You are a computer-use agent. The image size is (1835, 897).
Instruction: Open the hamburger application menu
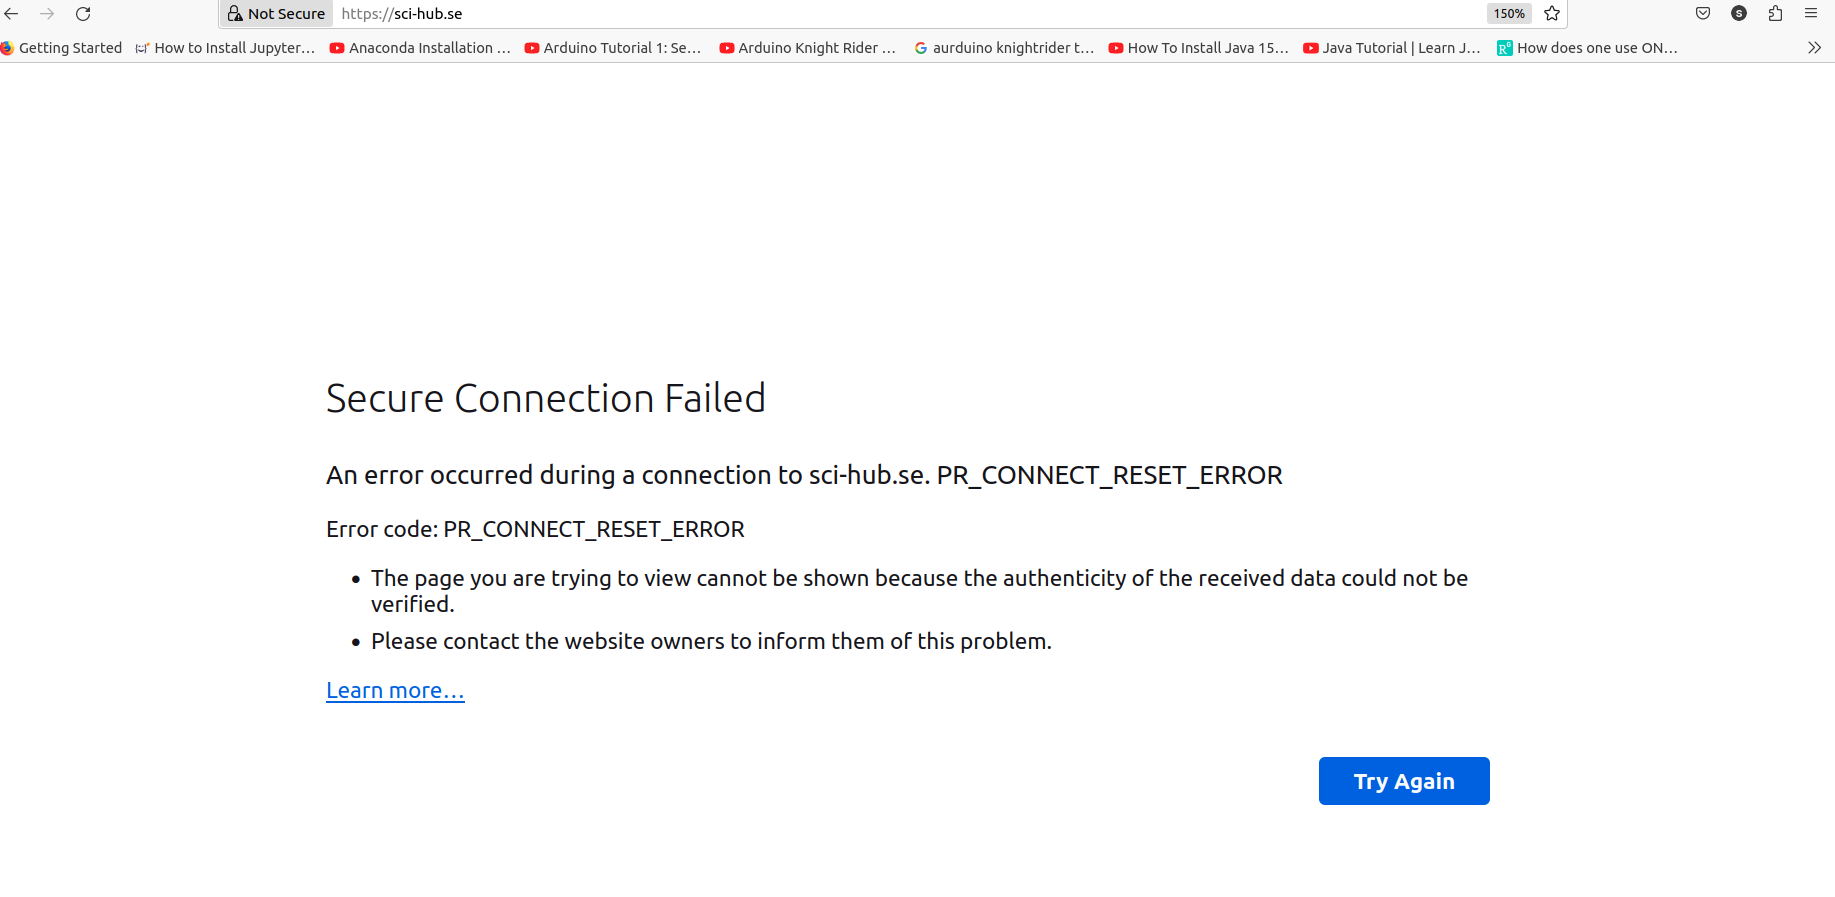[1811, 14]
